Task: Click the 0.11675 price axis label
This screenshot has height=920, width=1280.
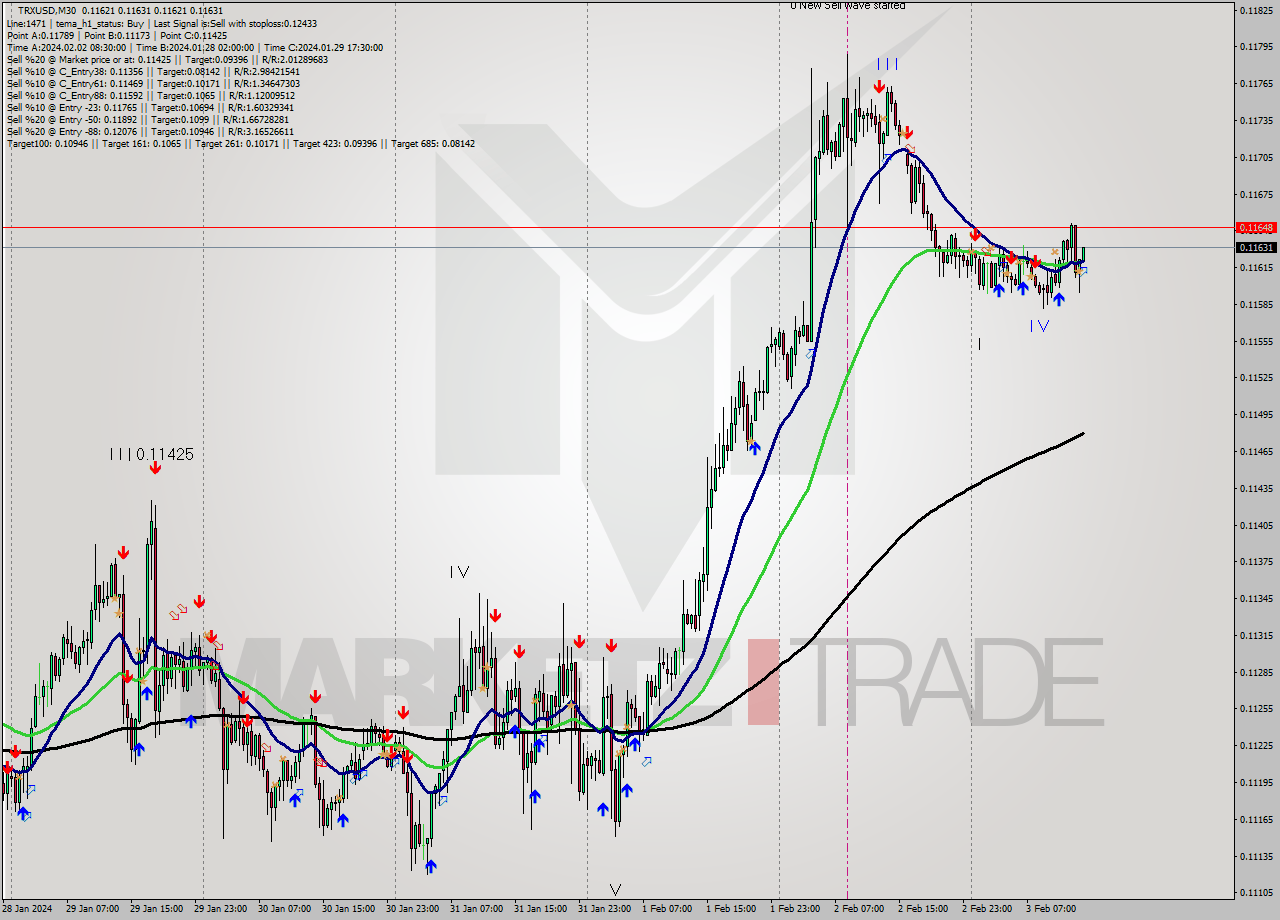Action: coord(1256,194)
